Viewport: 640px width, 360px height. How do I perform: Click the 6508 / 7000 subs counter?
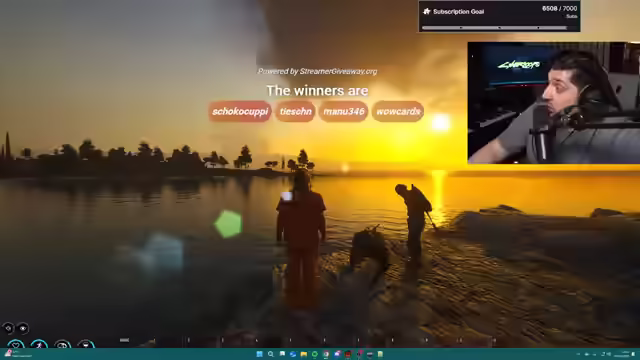559,9
